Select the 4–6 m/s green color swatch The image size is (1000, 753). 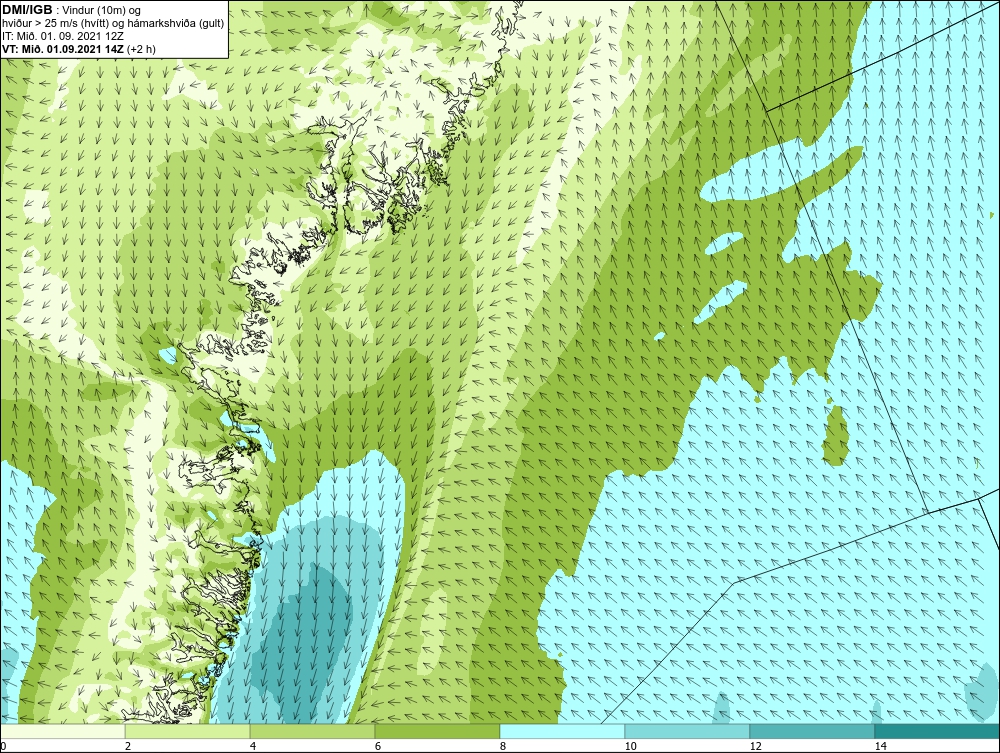click(x=312, y=731)
